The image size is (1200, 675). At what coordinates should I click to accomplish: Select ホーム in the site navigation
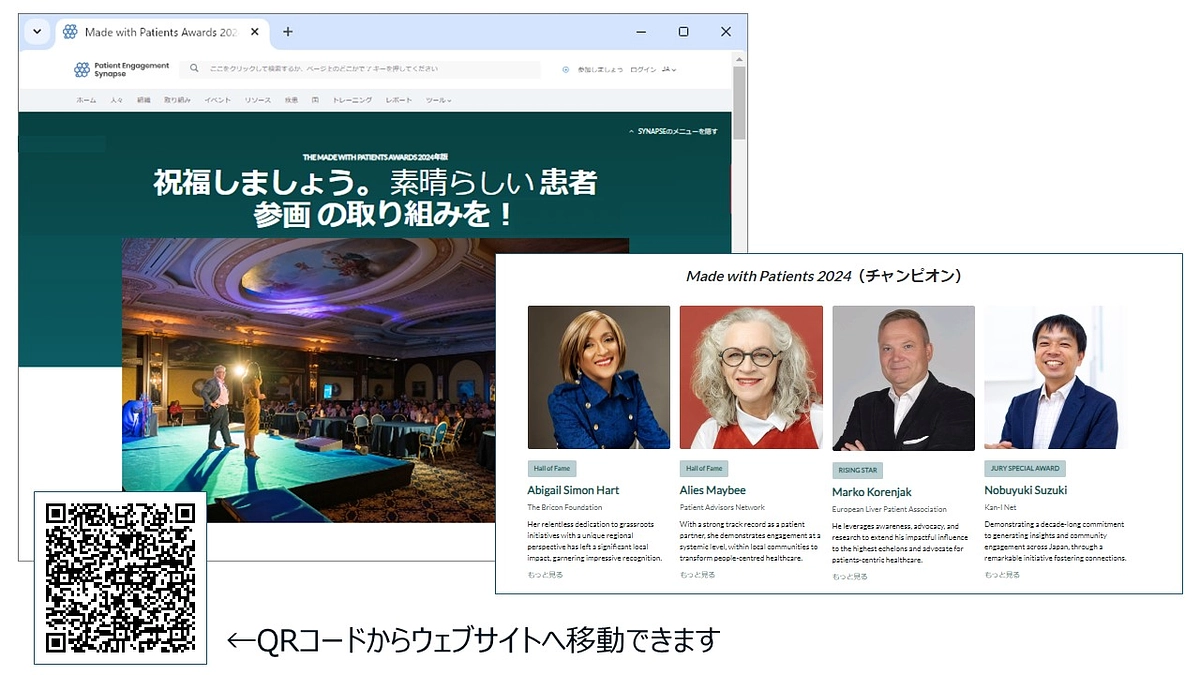click(x=85, y=99)
